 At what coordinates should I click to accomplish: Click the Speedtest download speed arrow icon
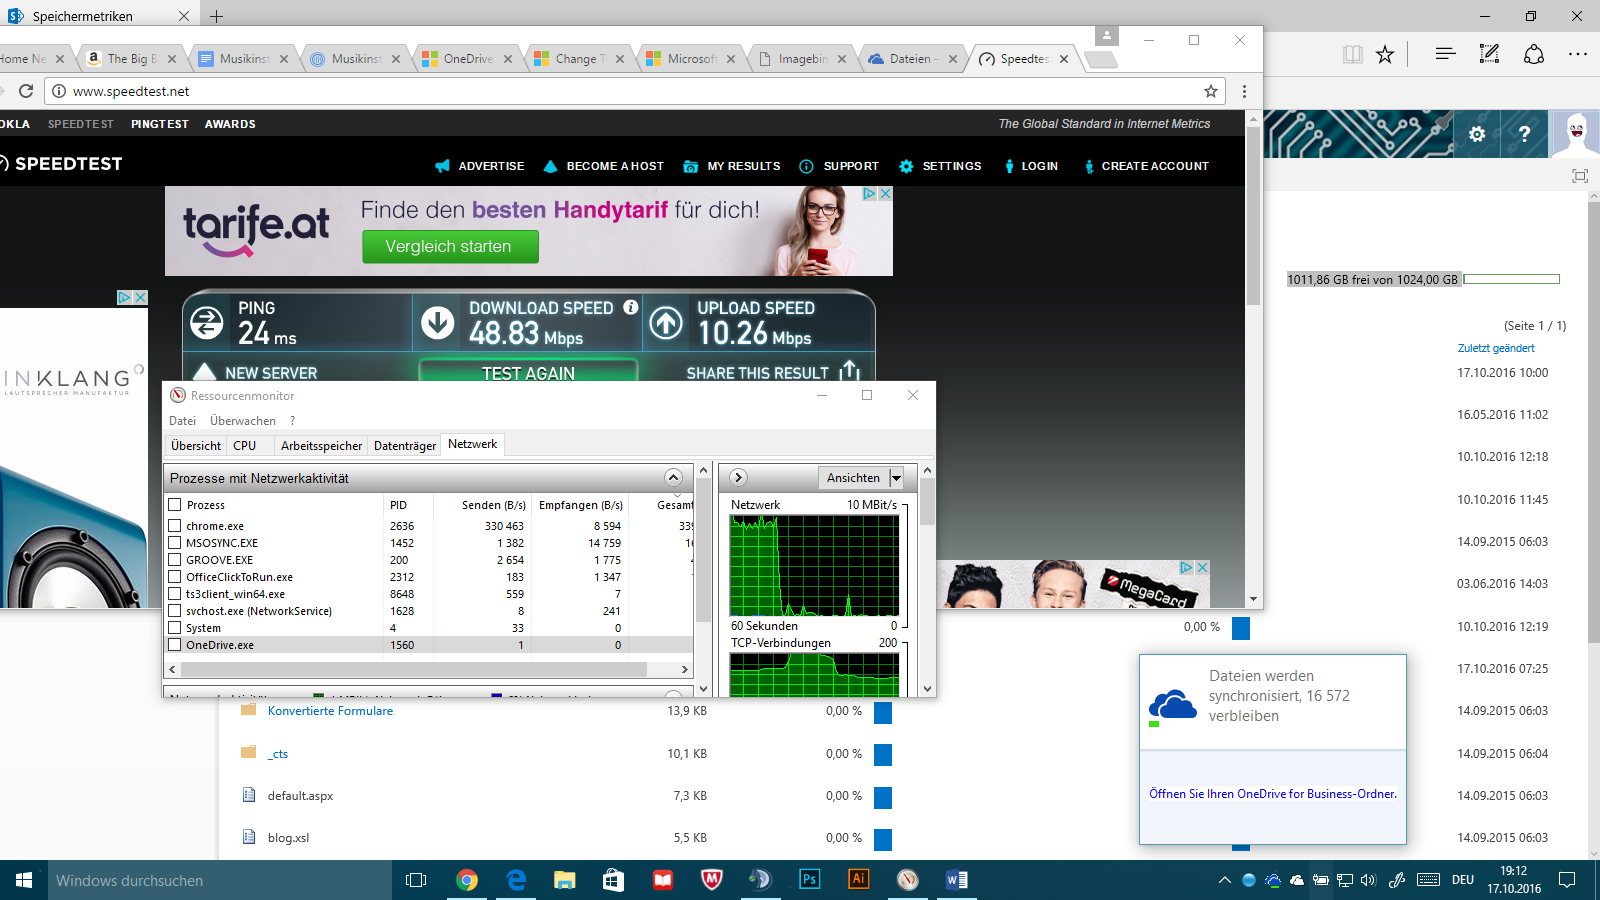point(437,322)
